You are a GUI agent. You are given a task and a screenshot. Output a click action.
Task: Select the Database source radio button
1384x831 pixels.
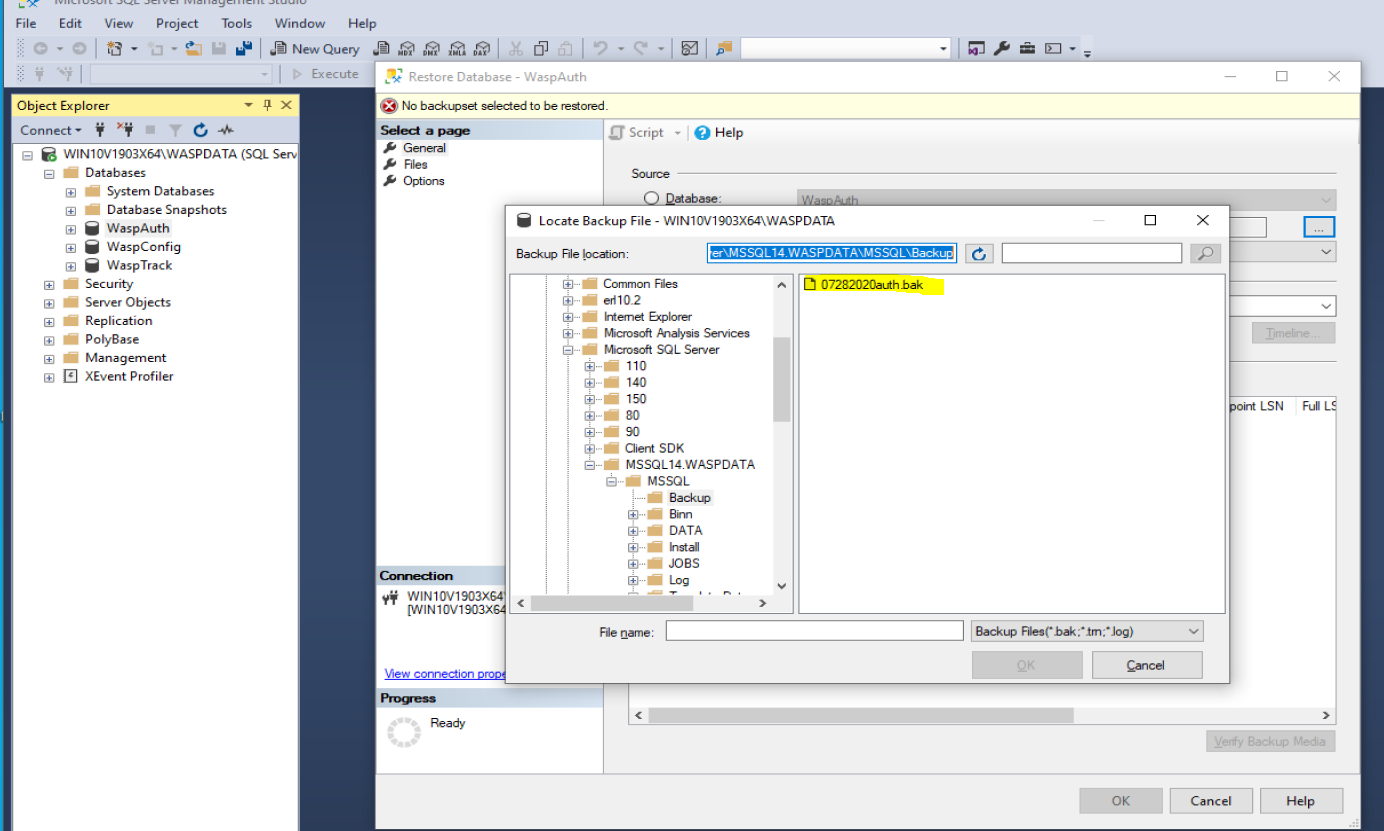tap(652, 199)
